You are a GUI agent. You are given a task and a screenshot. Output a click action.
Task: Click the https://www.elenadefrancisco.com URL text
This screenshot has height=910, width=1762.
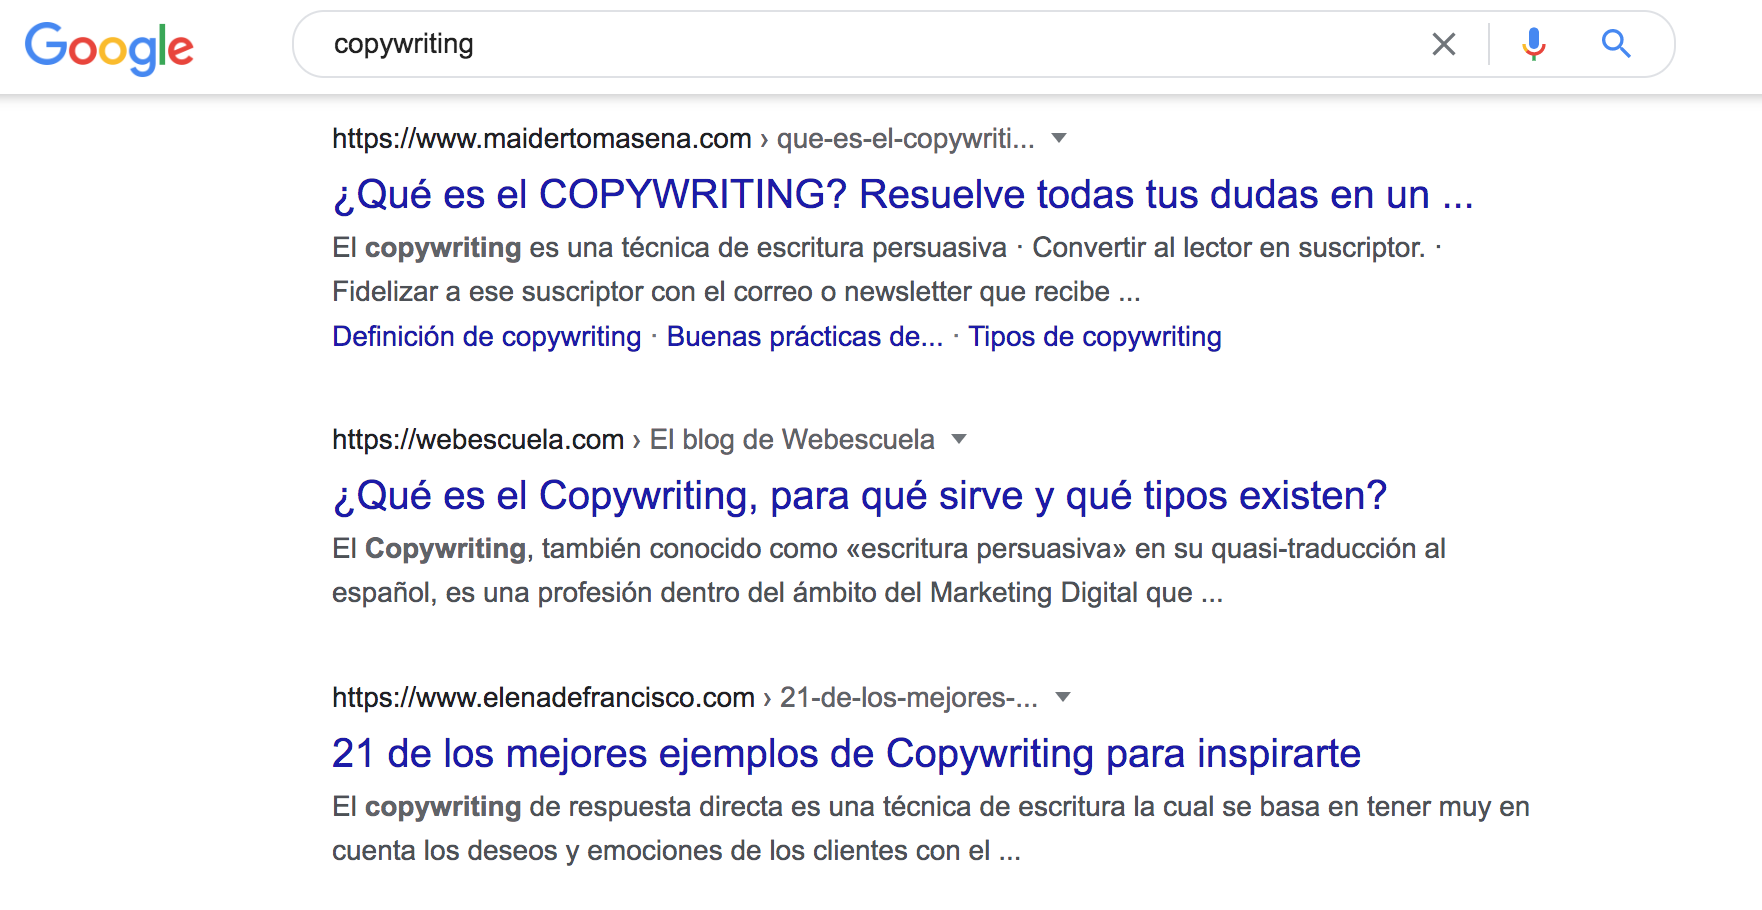[543, 697]
